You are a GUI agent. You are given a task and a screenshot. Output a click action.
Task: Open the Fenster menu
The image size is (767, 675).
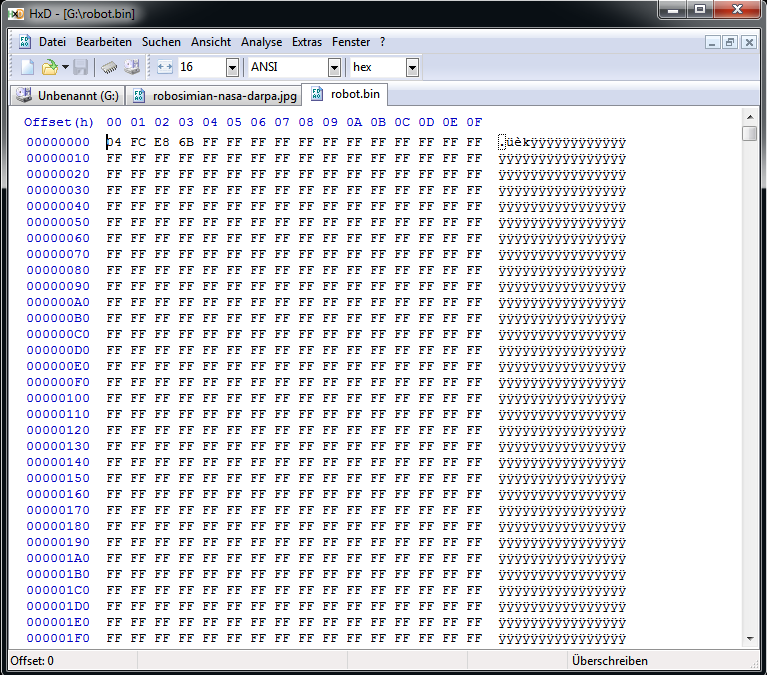pos(351,42)
